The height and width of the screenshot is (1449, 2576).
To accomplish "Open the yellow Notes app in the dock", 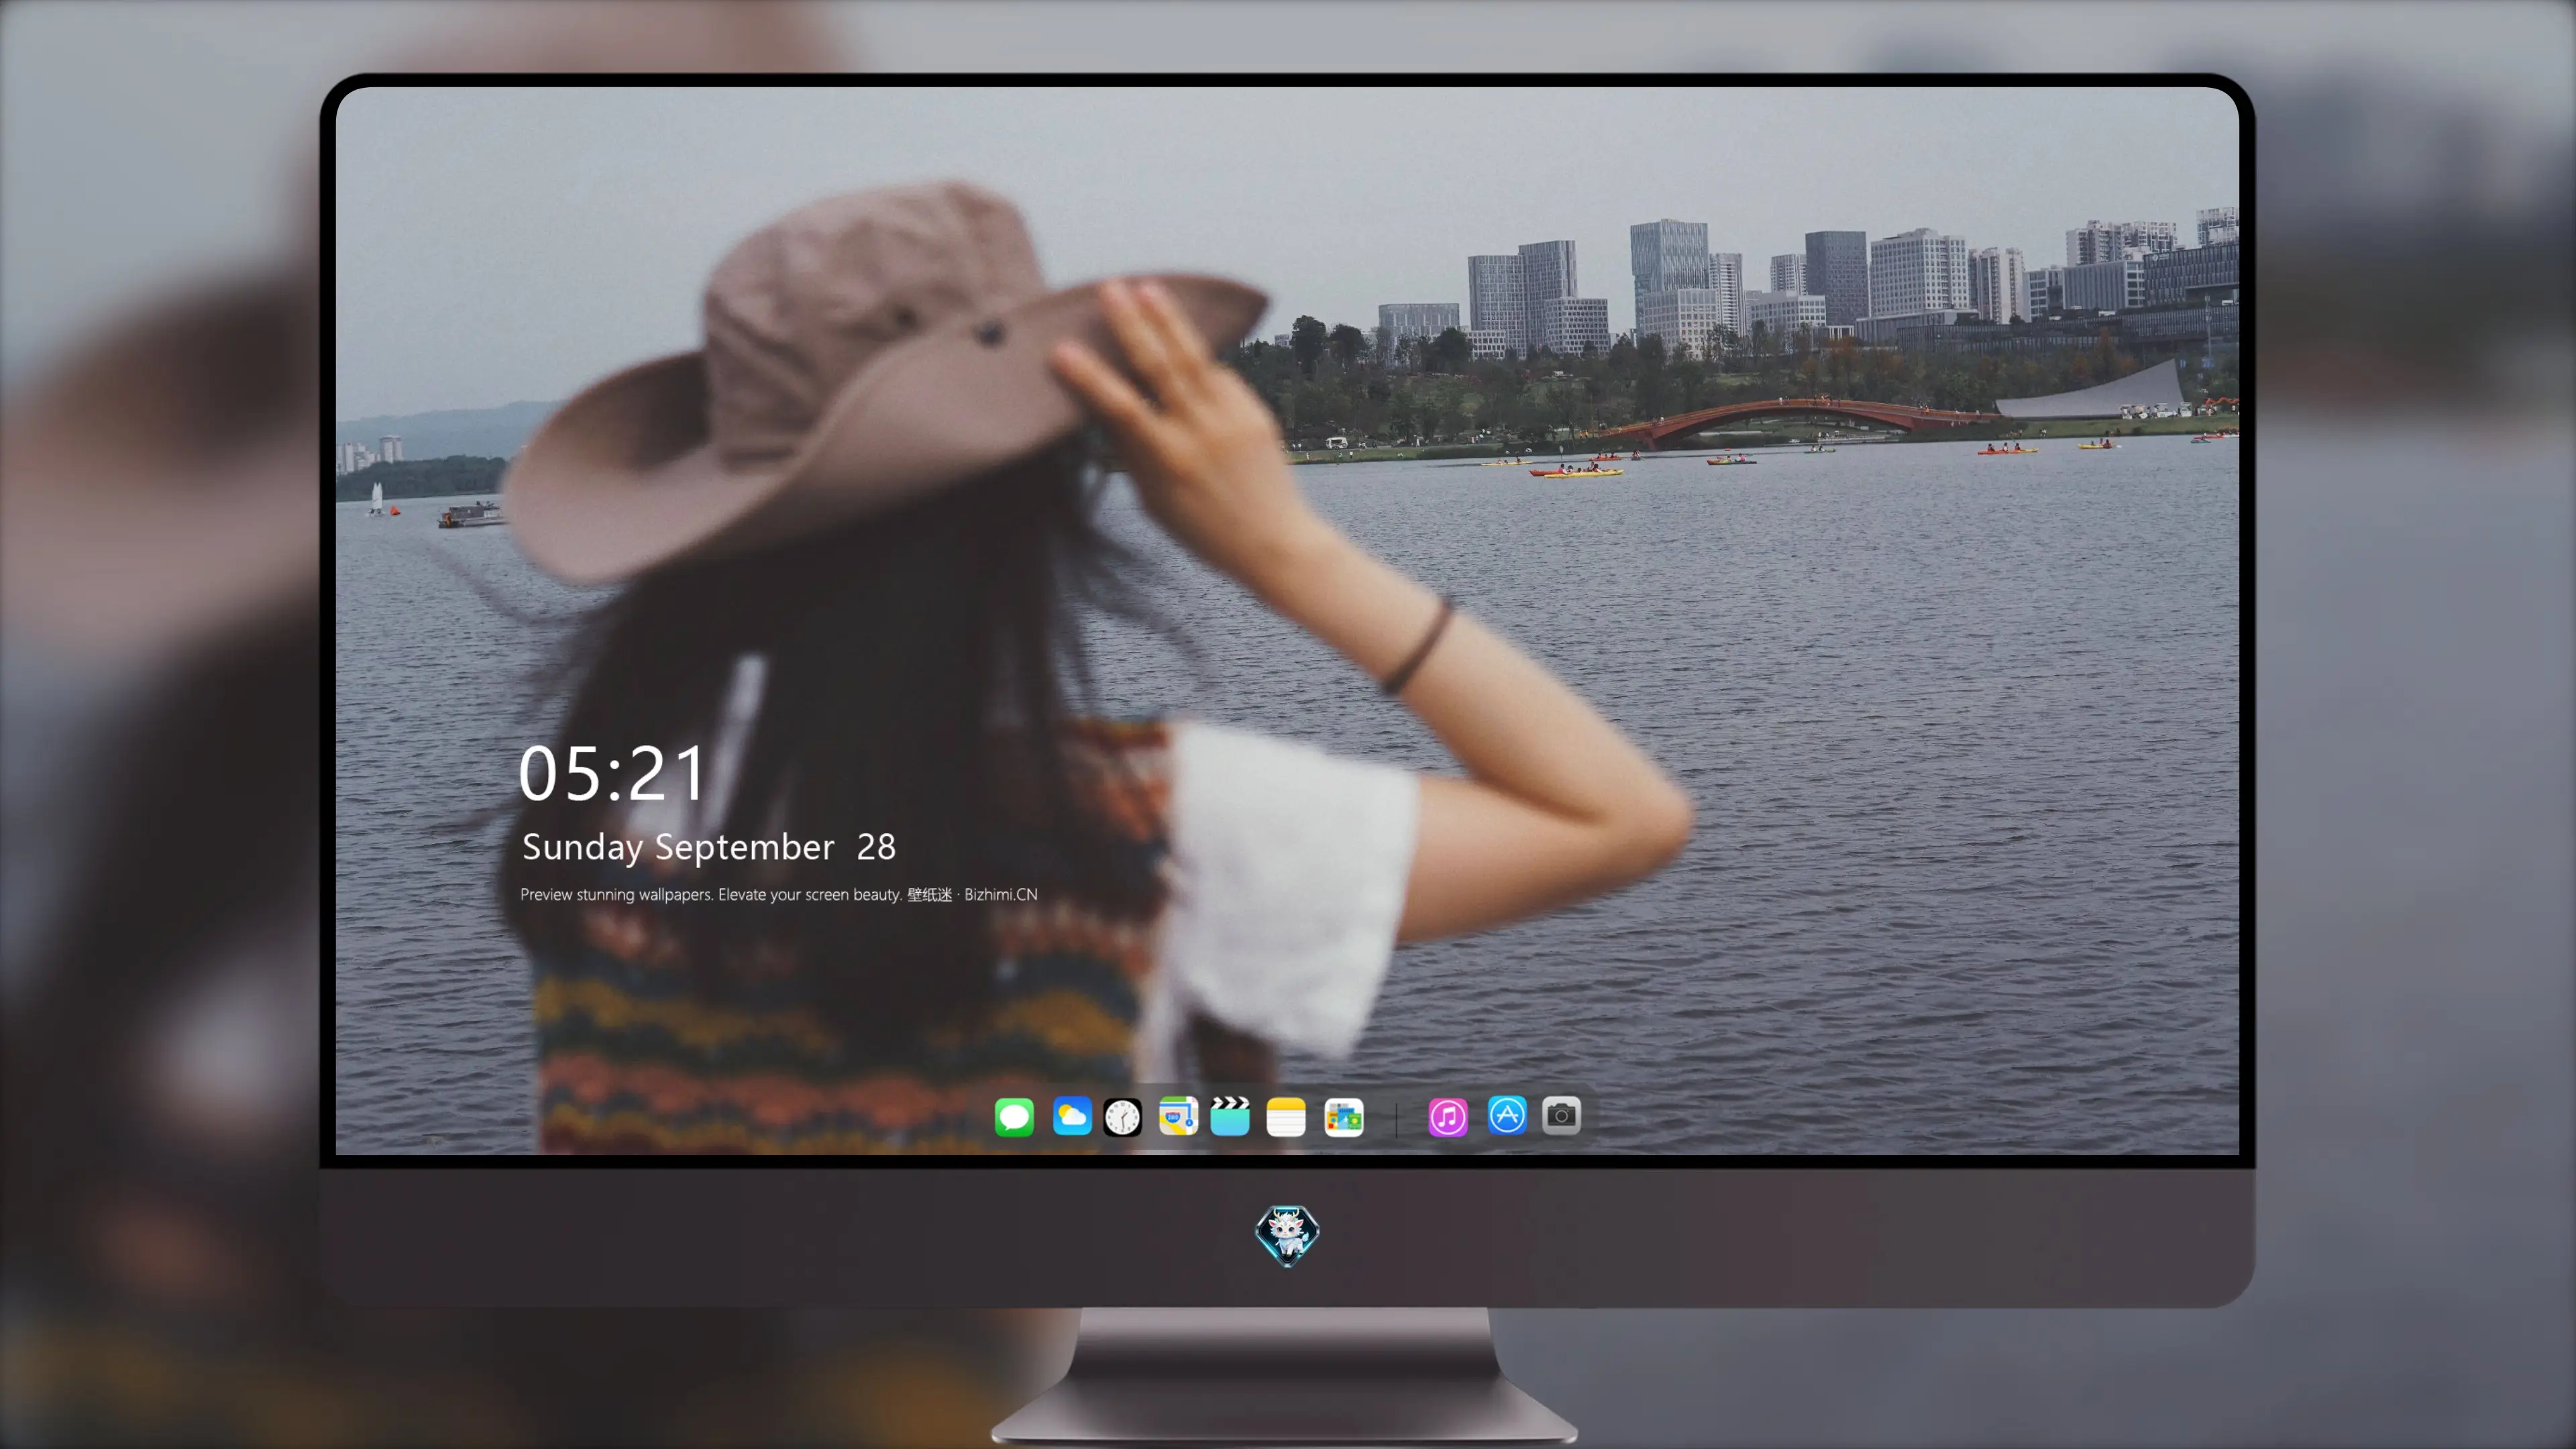I will pyautogui.click(x=1286, y=1117).
